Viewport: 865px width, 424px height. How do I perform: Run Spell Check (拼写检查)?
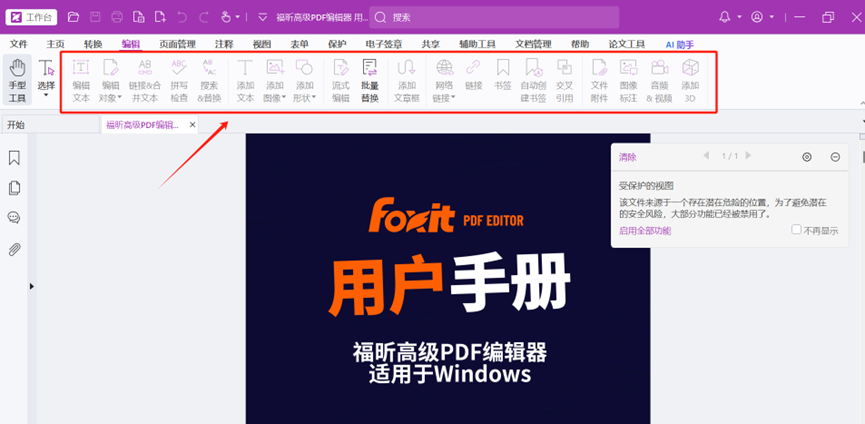(x=179, y=81)
